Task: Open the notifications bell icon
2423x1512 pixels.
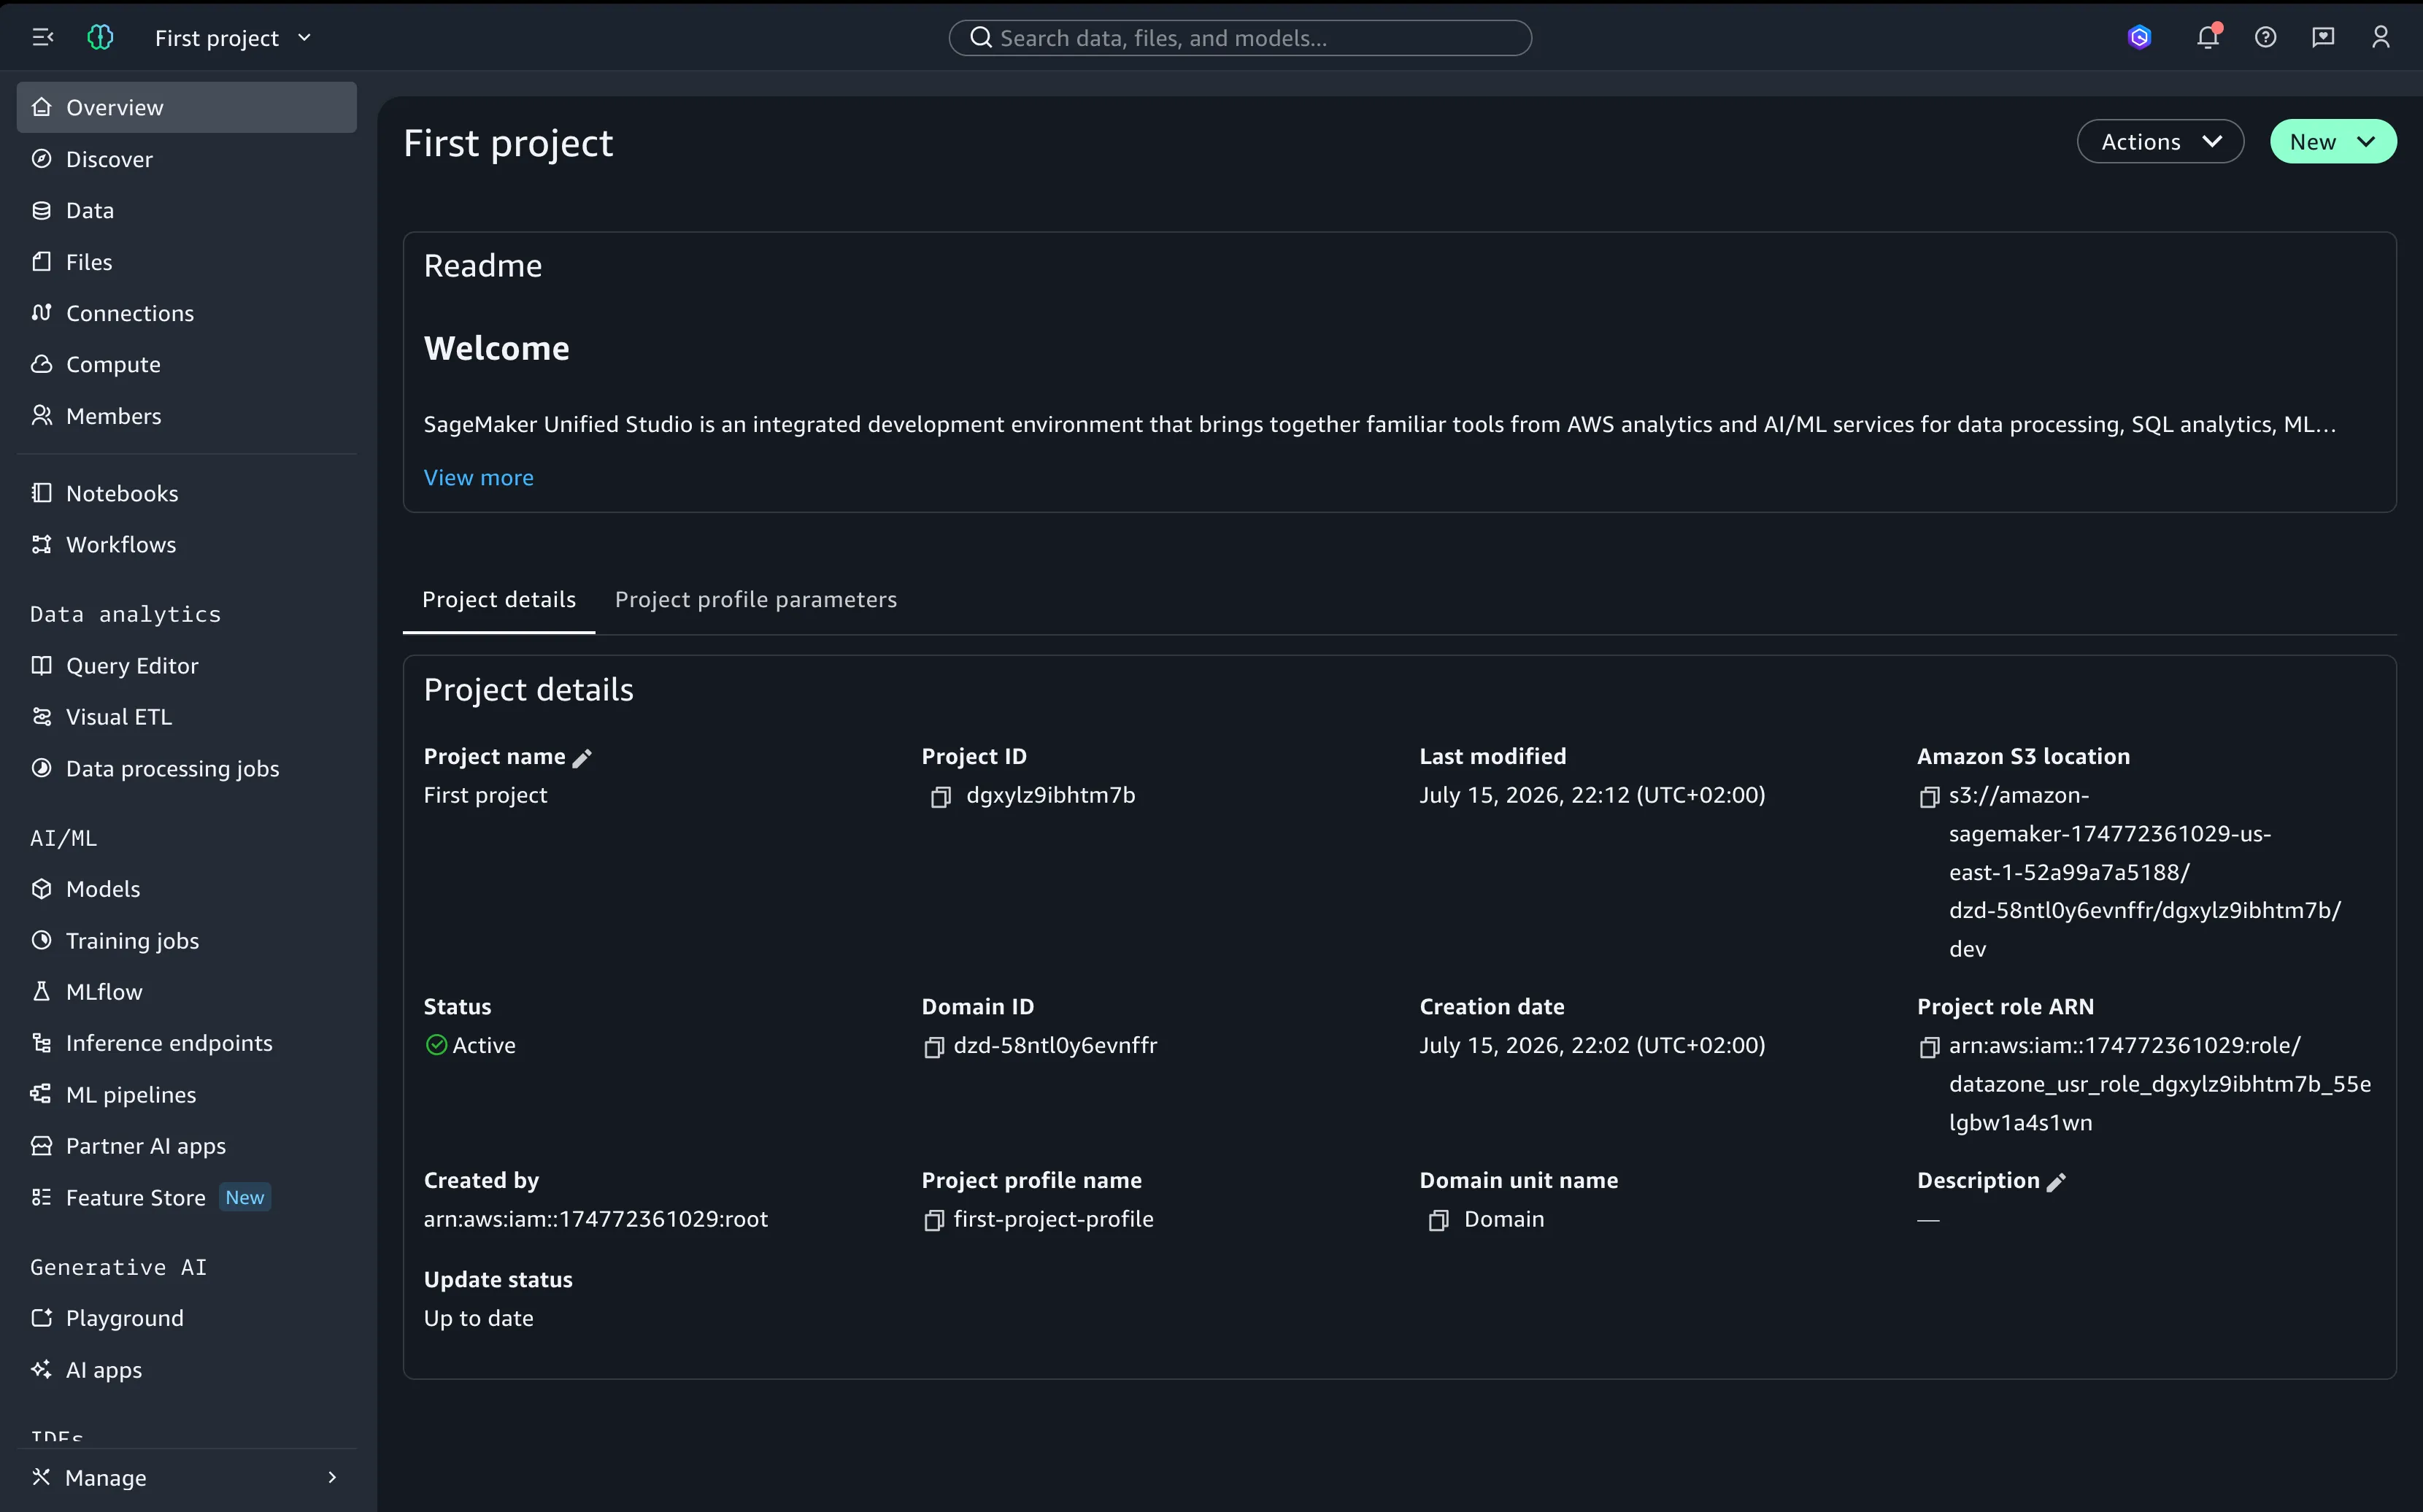Action: click(x=2207, y=37)
